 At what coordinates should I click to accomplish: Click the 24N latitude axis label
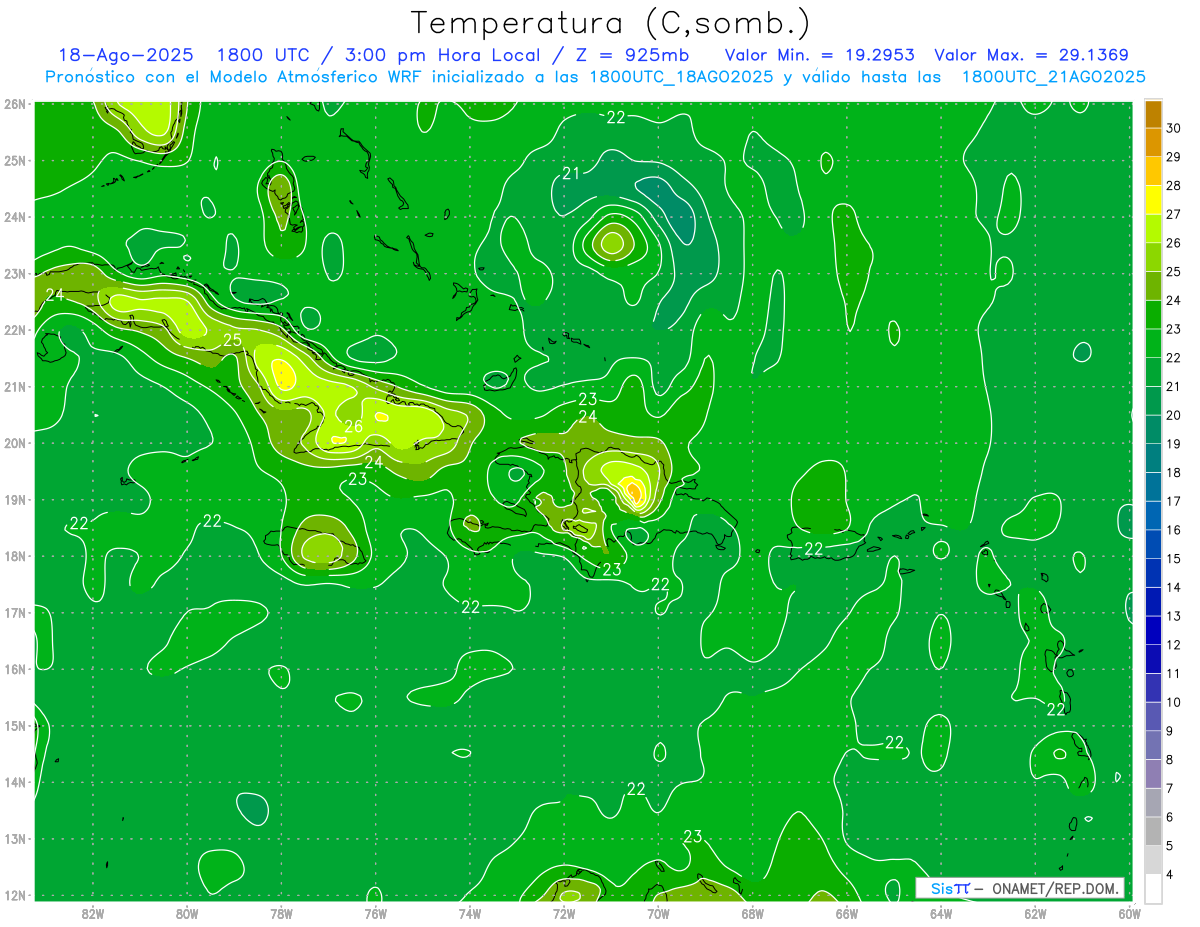coord(15,217)
